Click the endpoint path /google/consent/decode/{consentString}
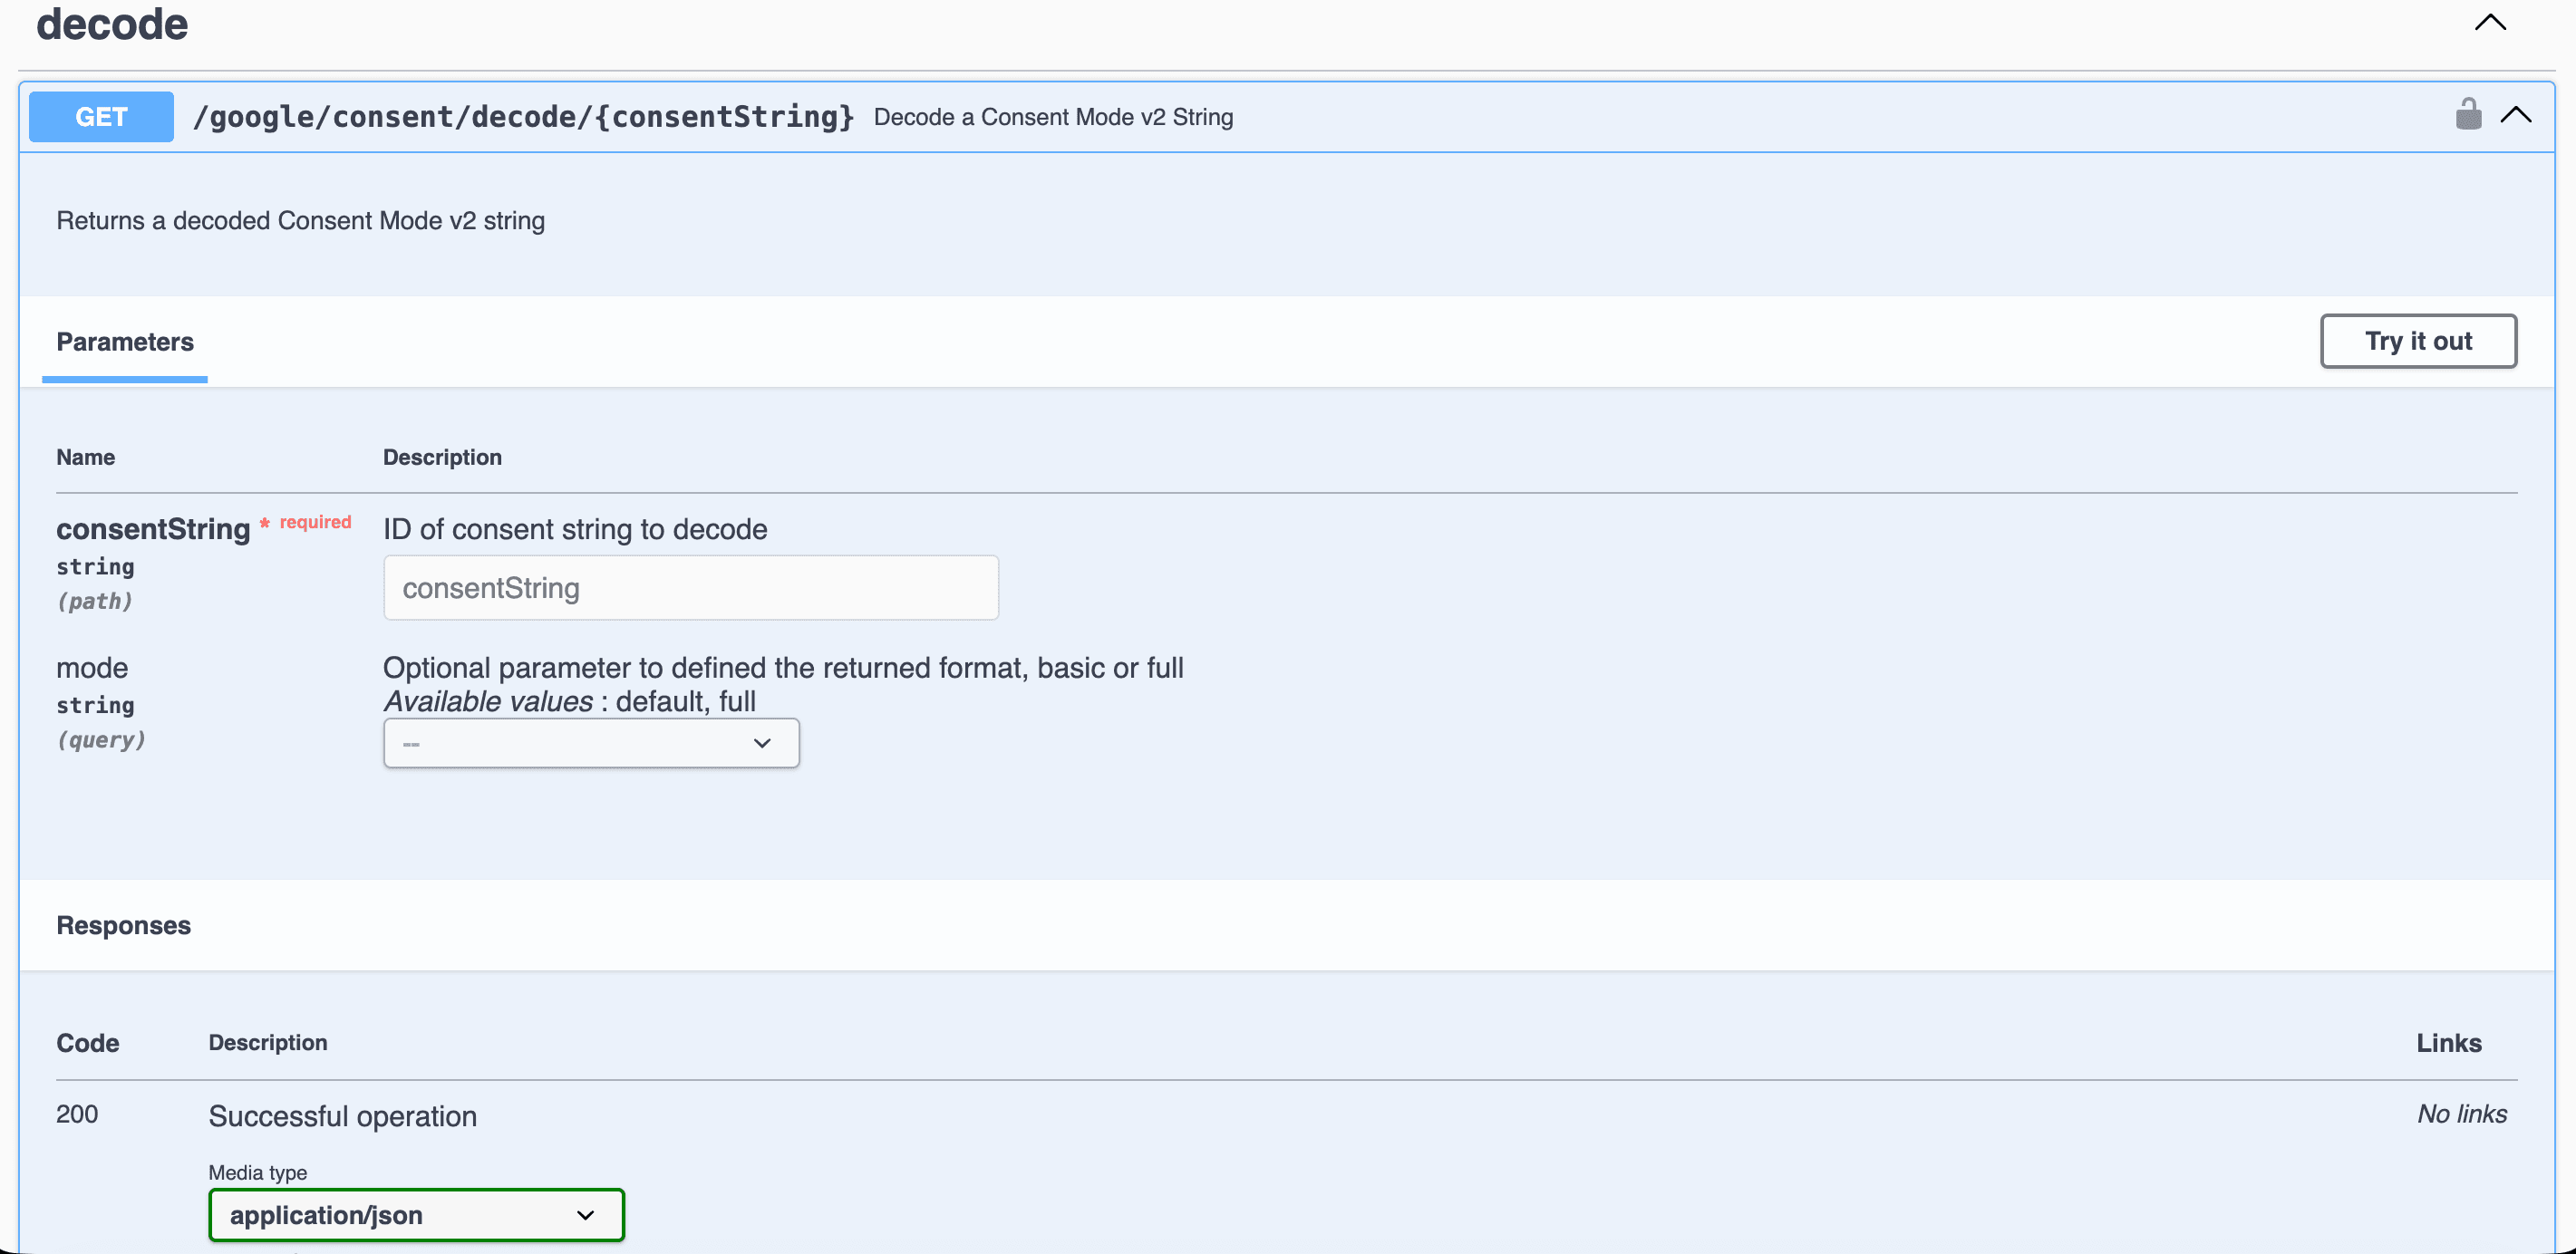 (x=524, y=116)
